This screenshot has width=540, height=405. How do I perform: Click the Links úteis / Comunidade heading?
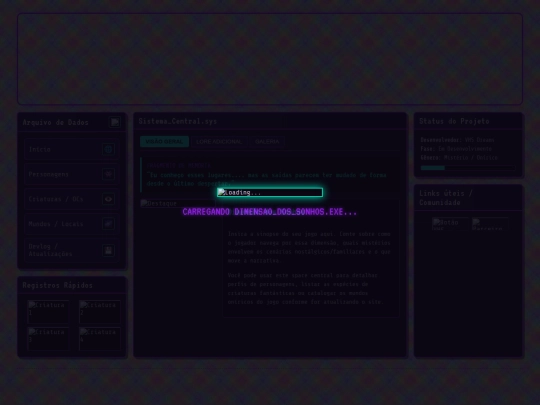pos(446,198)
